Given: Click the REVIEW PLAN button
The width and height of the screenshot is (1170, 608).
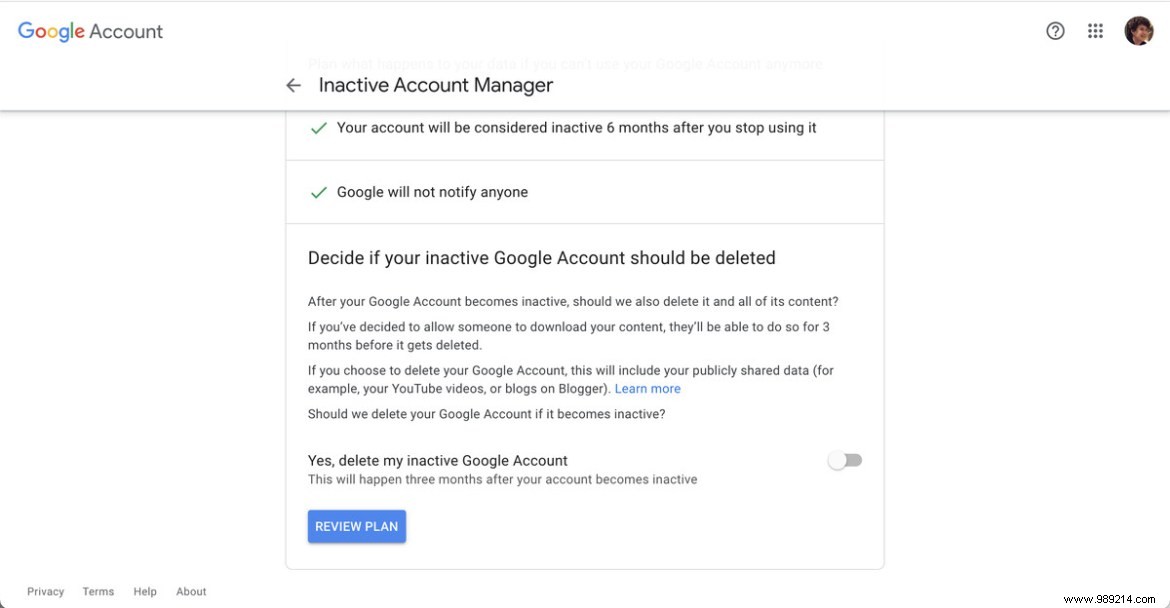Looking at the screenshot, I should (356, 526).
